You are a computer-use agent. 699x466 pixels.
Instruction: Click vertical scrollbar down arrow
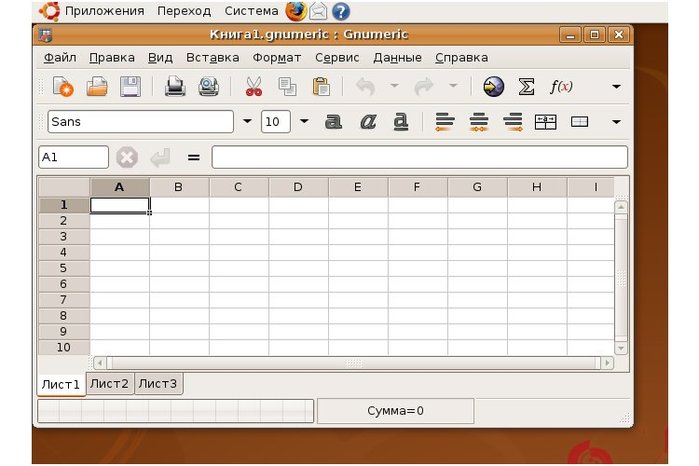[621, 348]
